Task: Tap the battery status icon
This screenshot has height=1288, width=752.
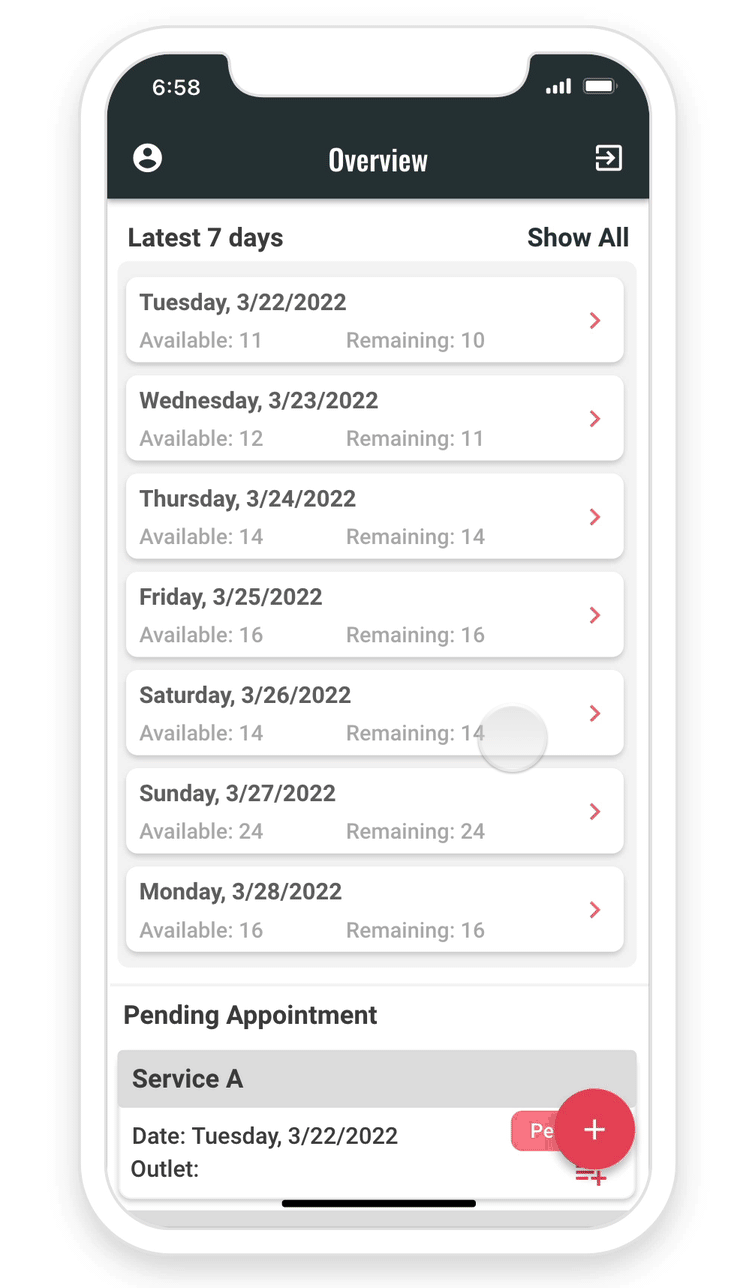Action: [x=600, y=87]
